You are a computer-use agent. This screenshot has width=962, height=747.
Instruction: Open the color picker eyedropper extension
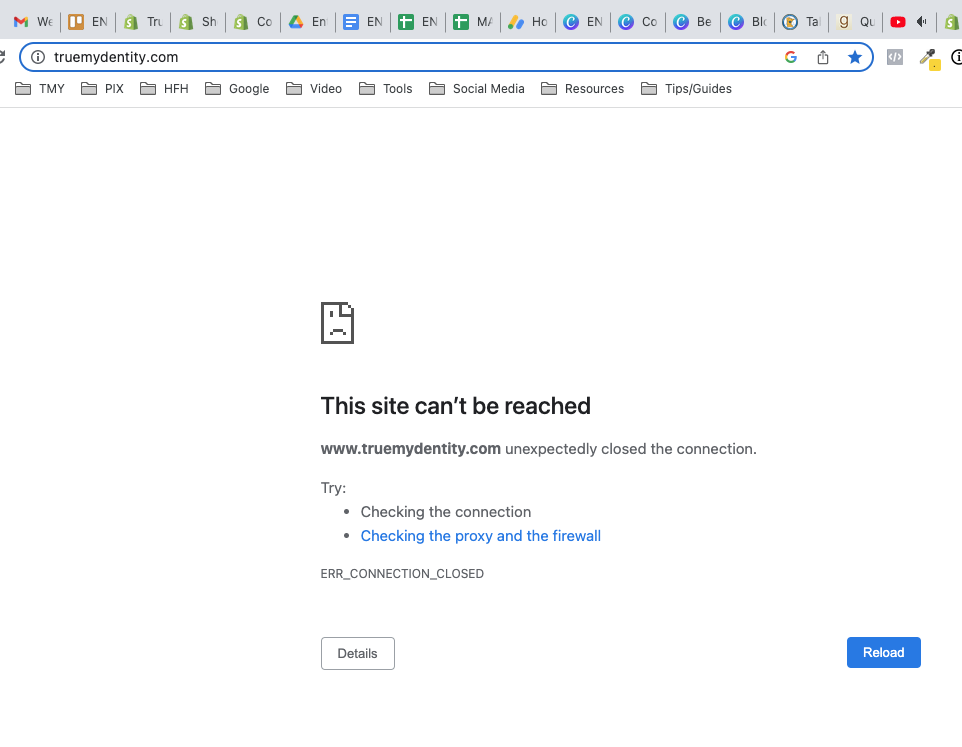[929, 59]
